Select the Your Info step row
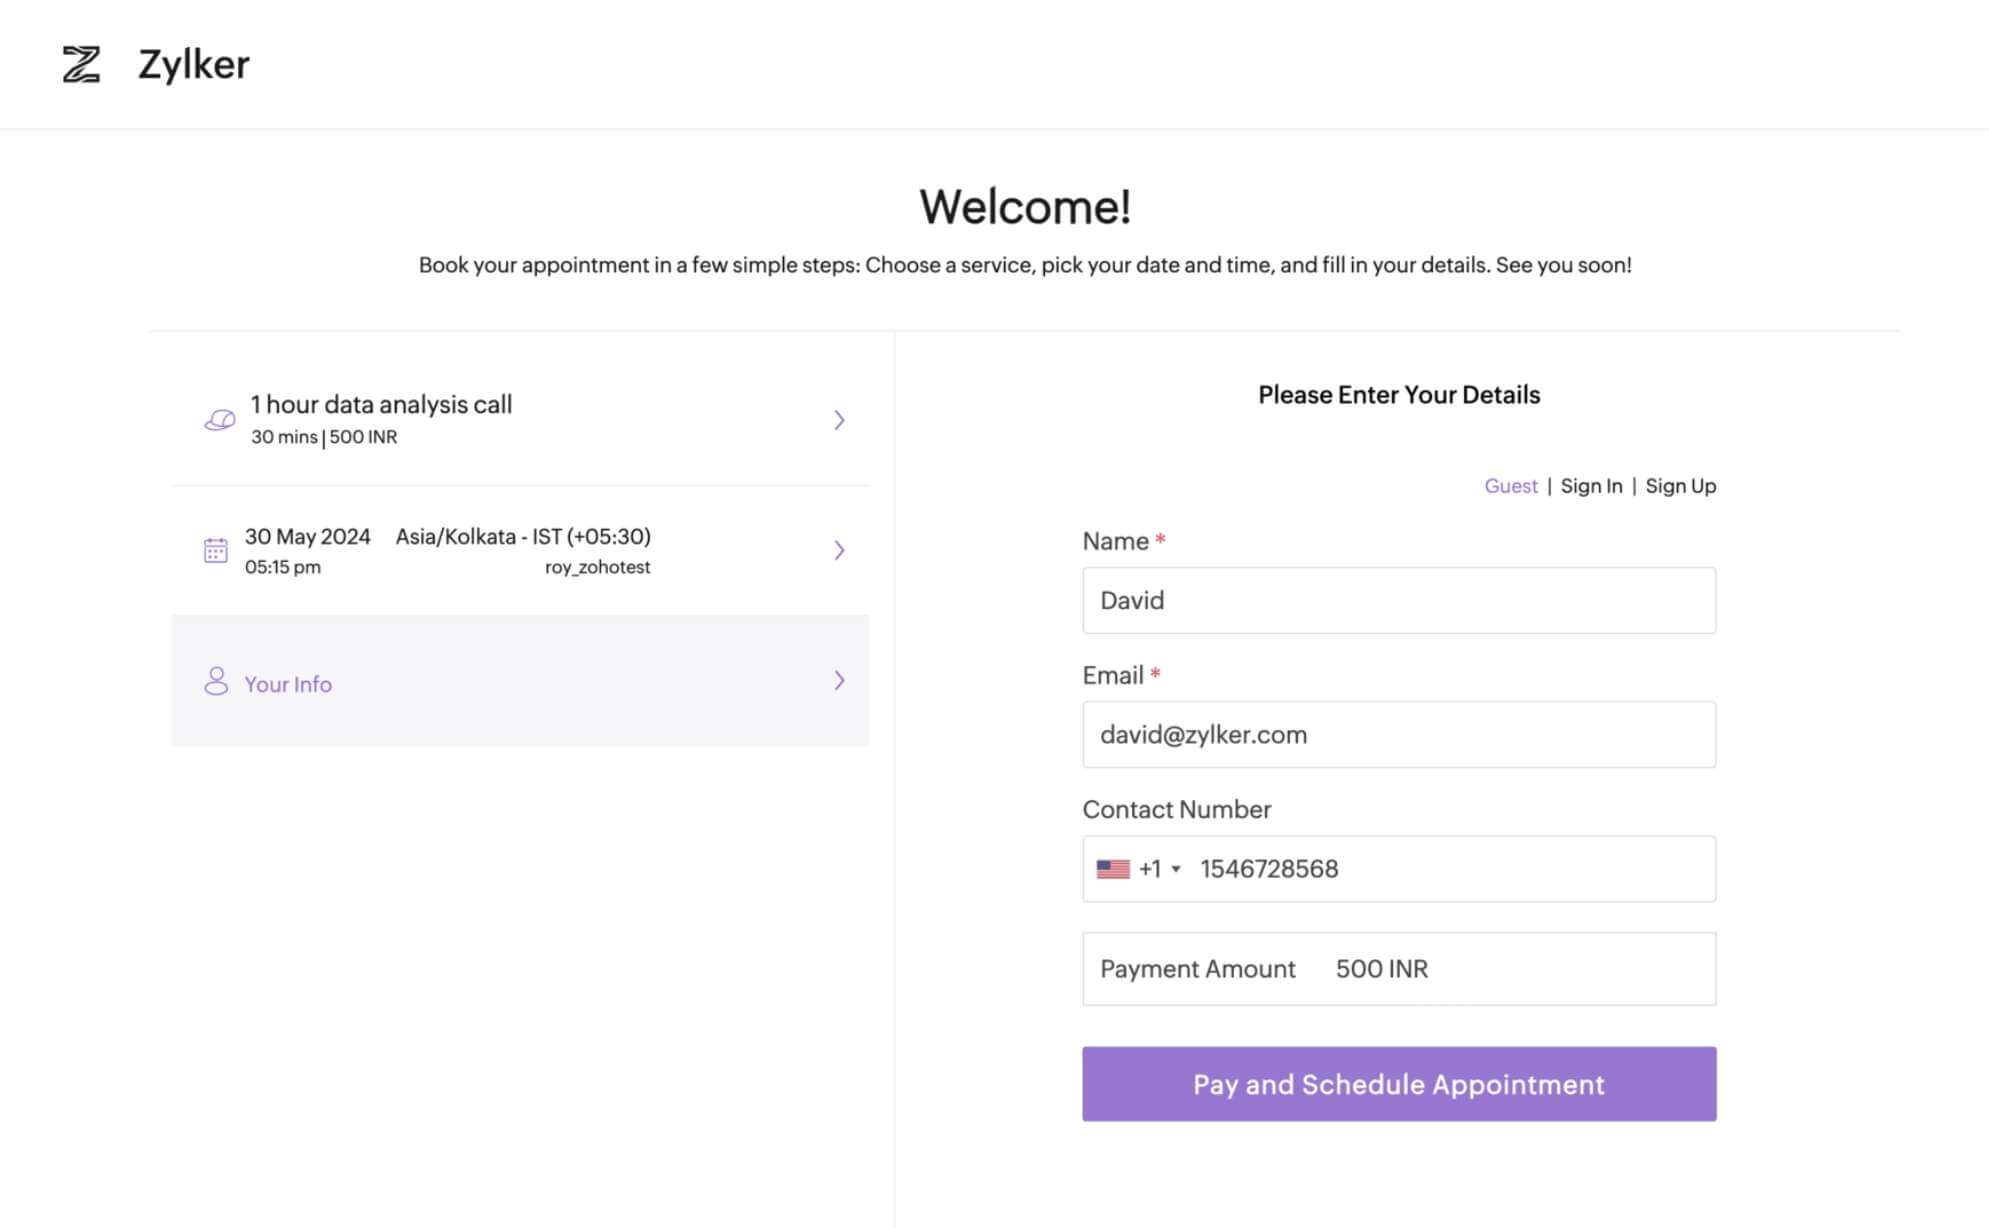1989x1228 pixels. pyautogui.click(x=520, y=681)
